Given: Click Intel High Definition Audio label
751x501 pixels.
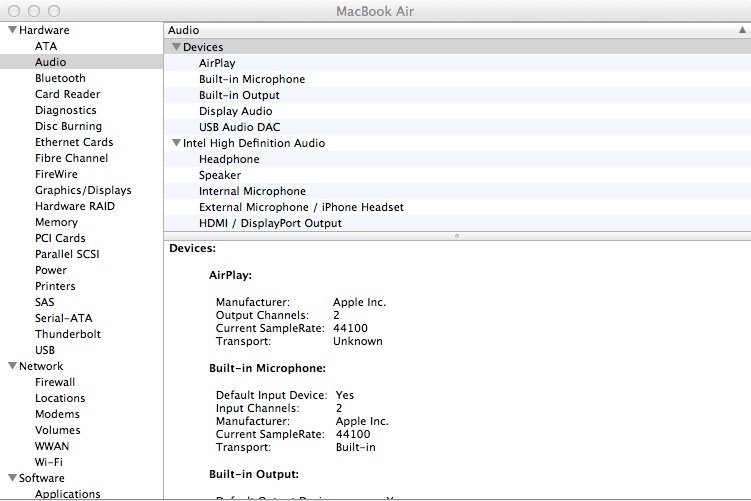Looking at the screenshot, I should 254,143.
